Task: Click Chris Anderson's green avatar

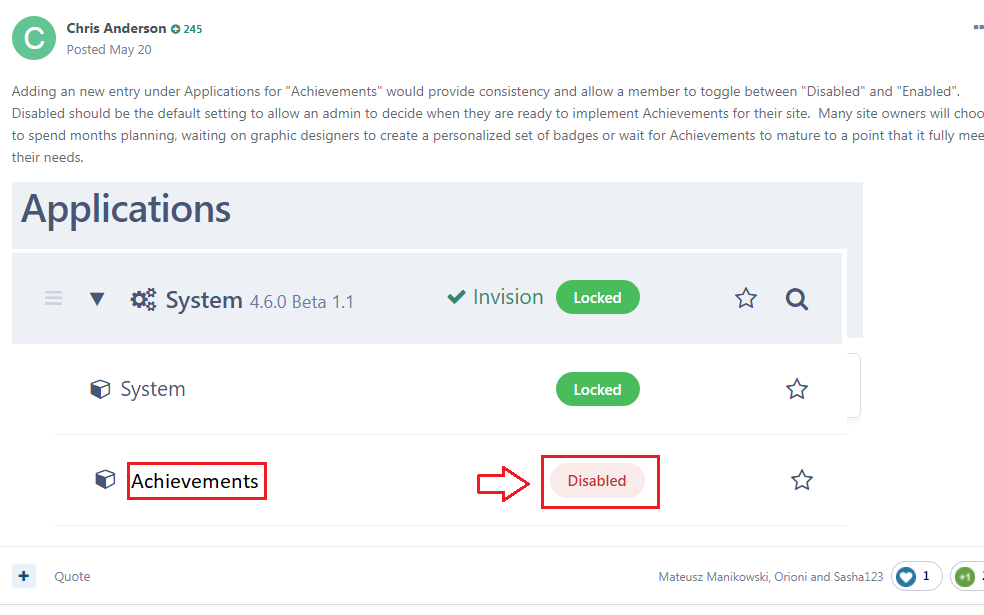Action: (34, 38)
